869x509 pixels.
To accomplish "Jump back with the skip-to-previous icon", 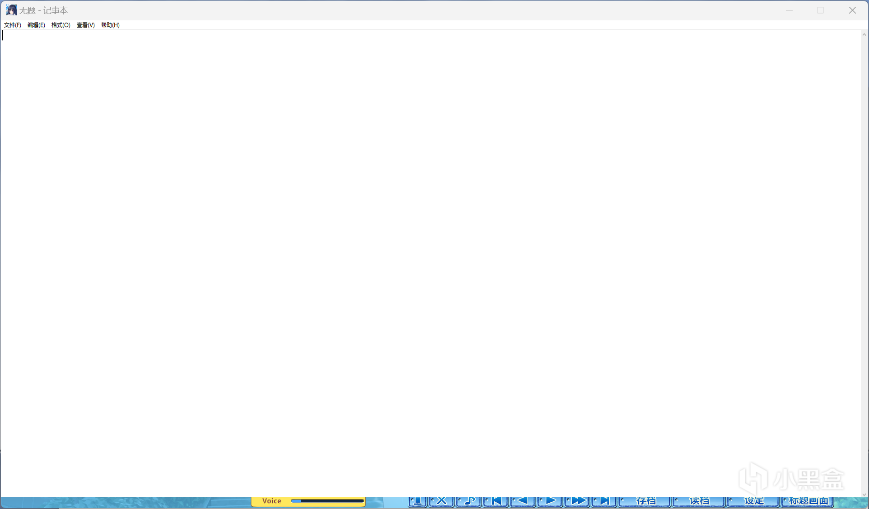I will click(x=495, y=501).
